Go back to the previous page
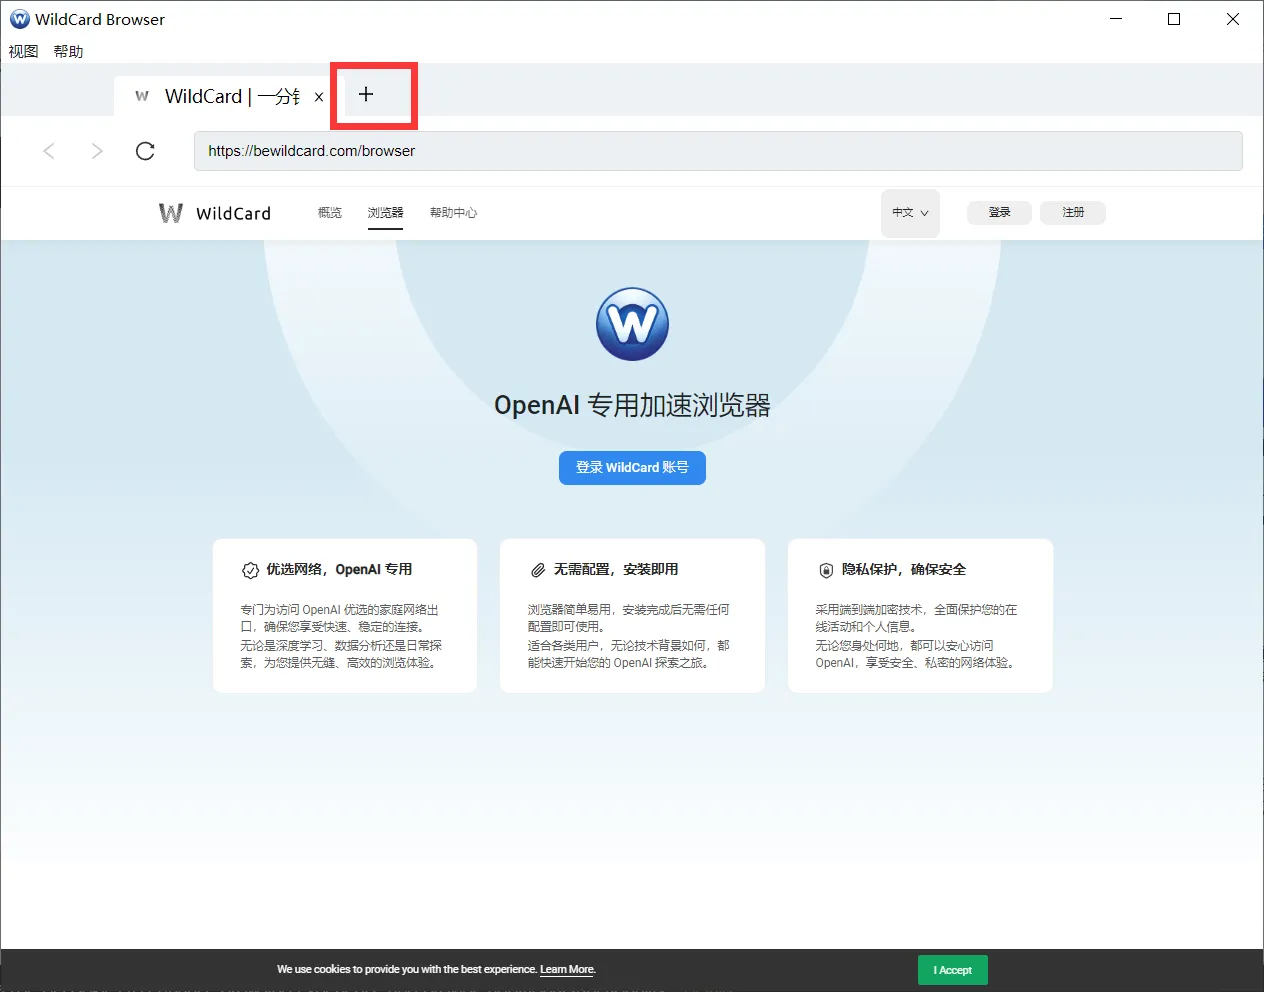 pos(49,151)
